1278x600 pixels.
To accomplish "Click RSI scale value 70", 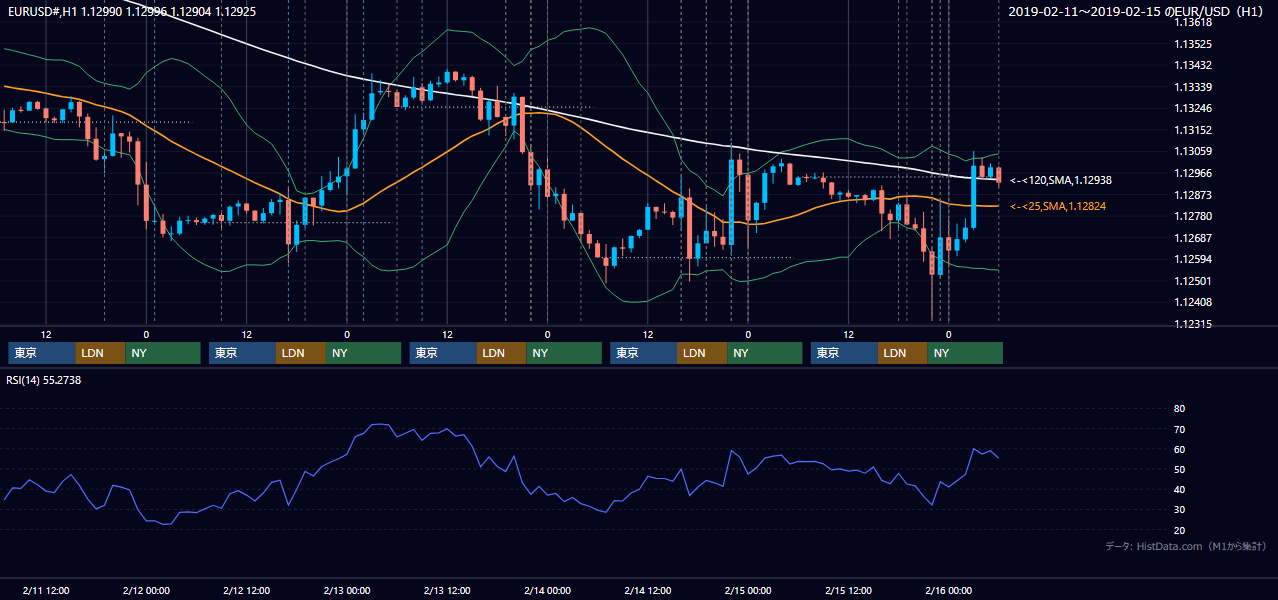I will (x=1179, y=429).
